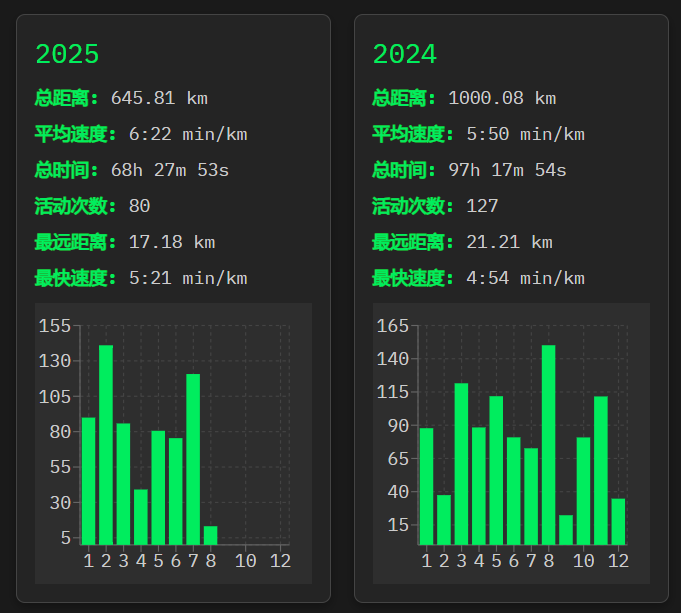Click the 总距离 label in 2025 card
The image size is (681, 613).
point(67,98)
